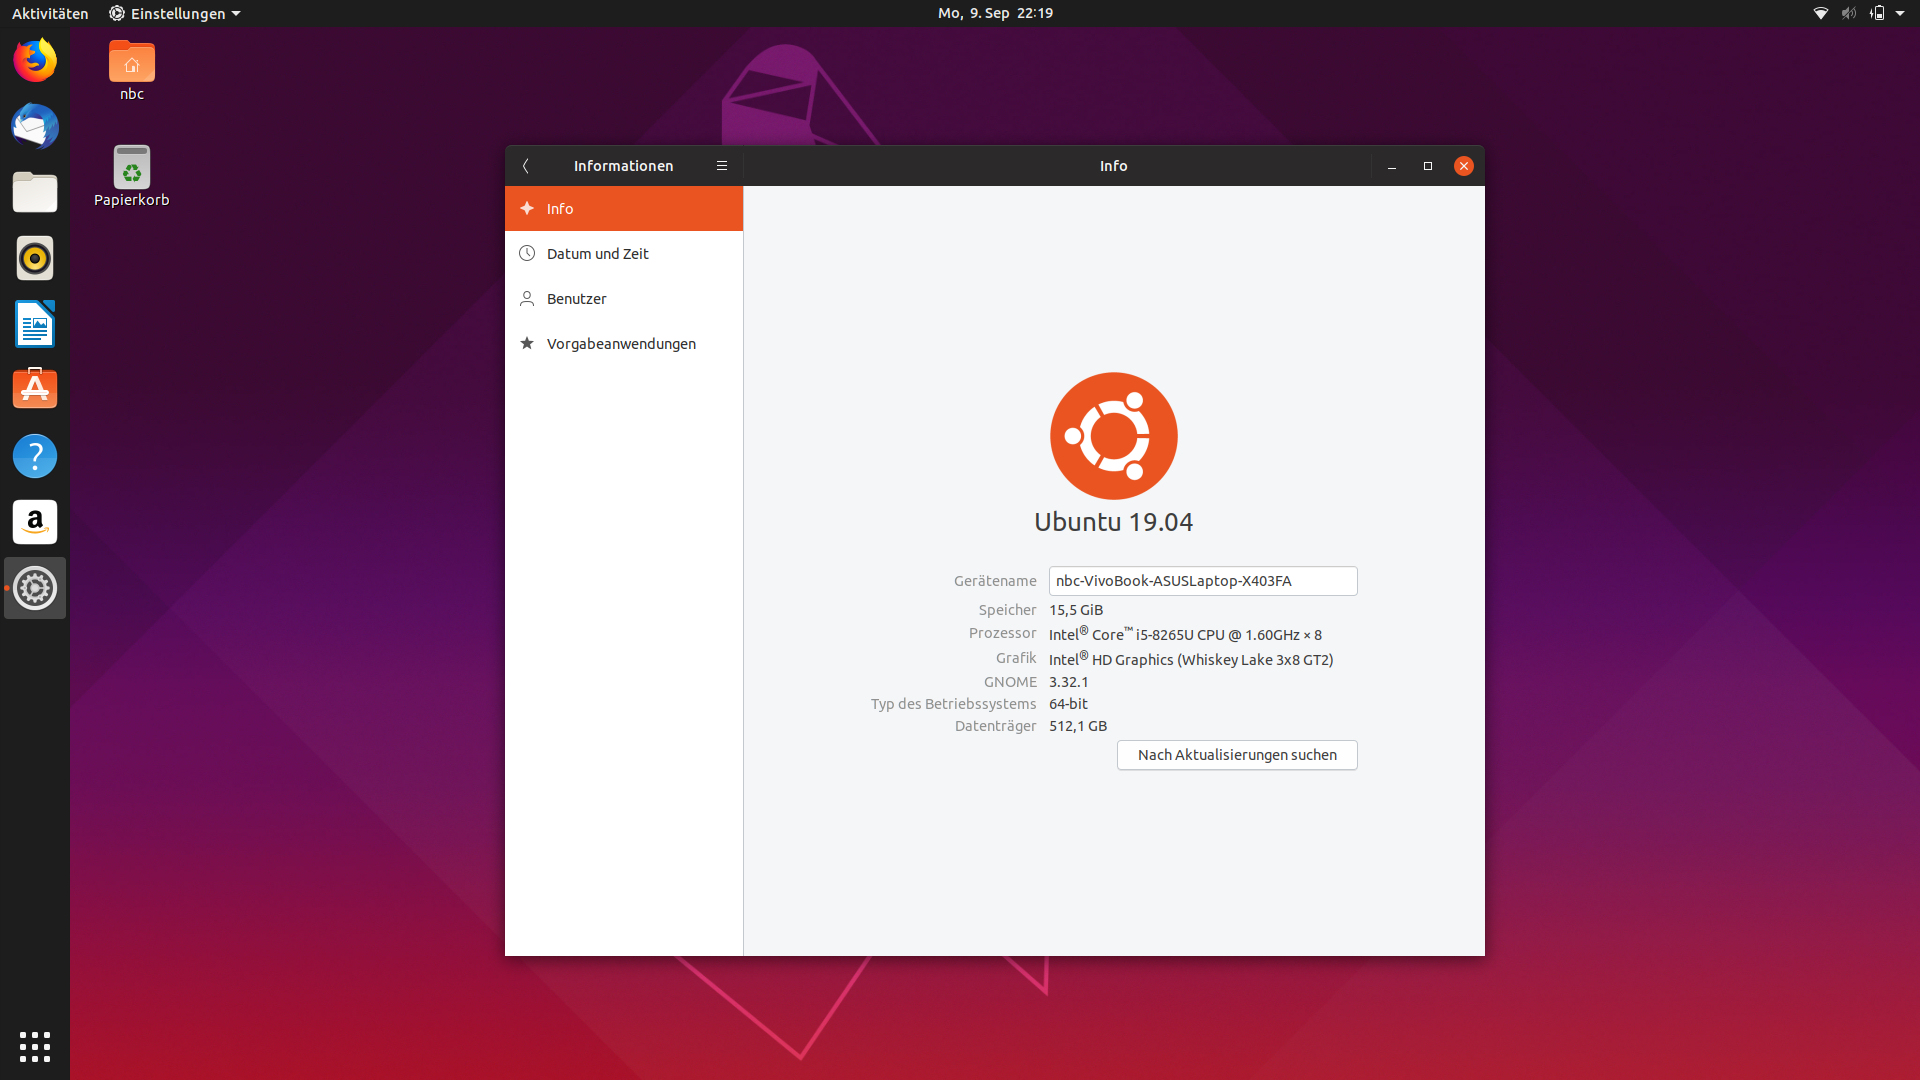The width and height of the screenshot is (1920, 1080).
Task: Click the Wi-Fi status icon
Action: [1821, 13]
